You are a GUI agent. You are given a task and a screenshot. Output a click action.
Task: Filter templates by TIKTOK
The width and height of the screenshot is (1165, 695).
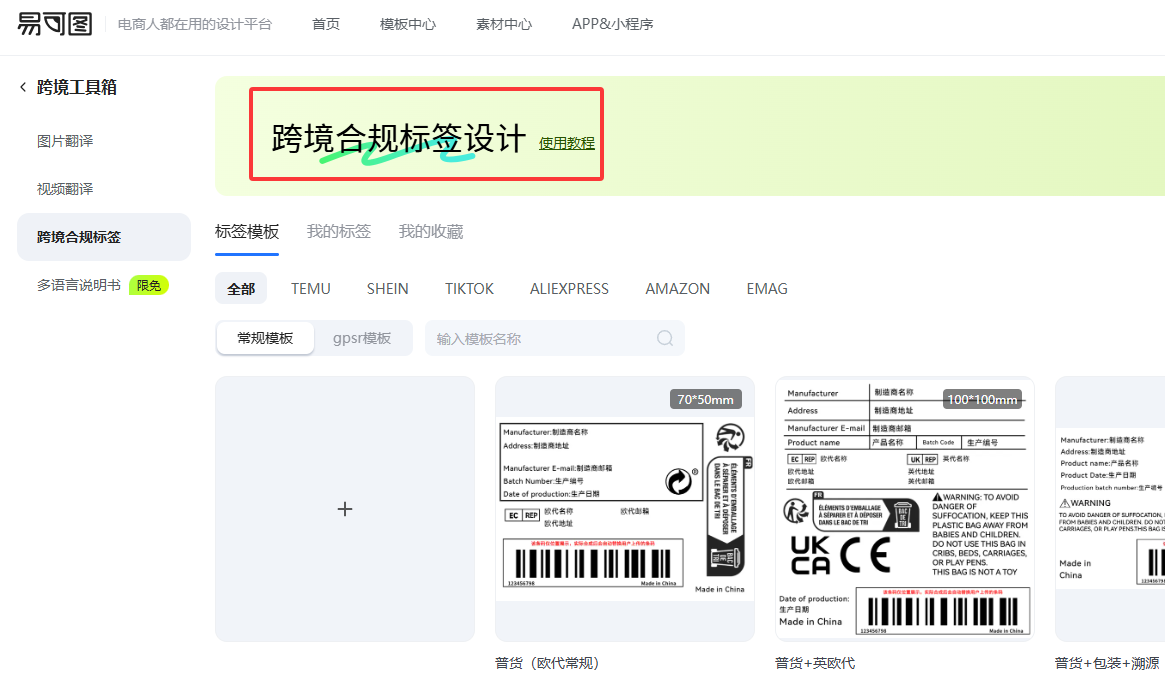[x=469, y=288]
